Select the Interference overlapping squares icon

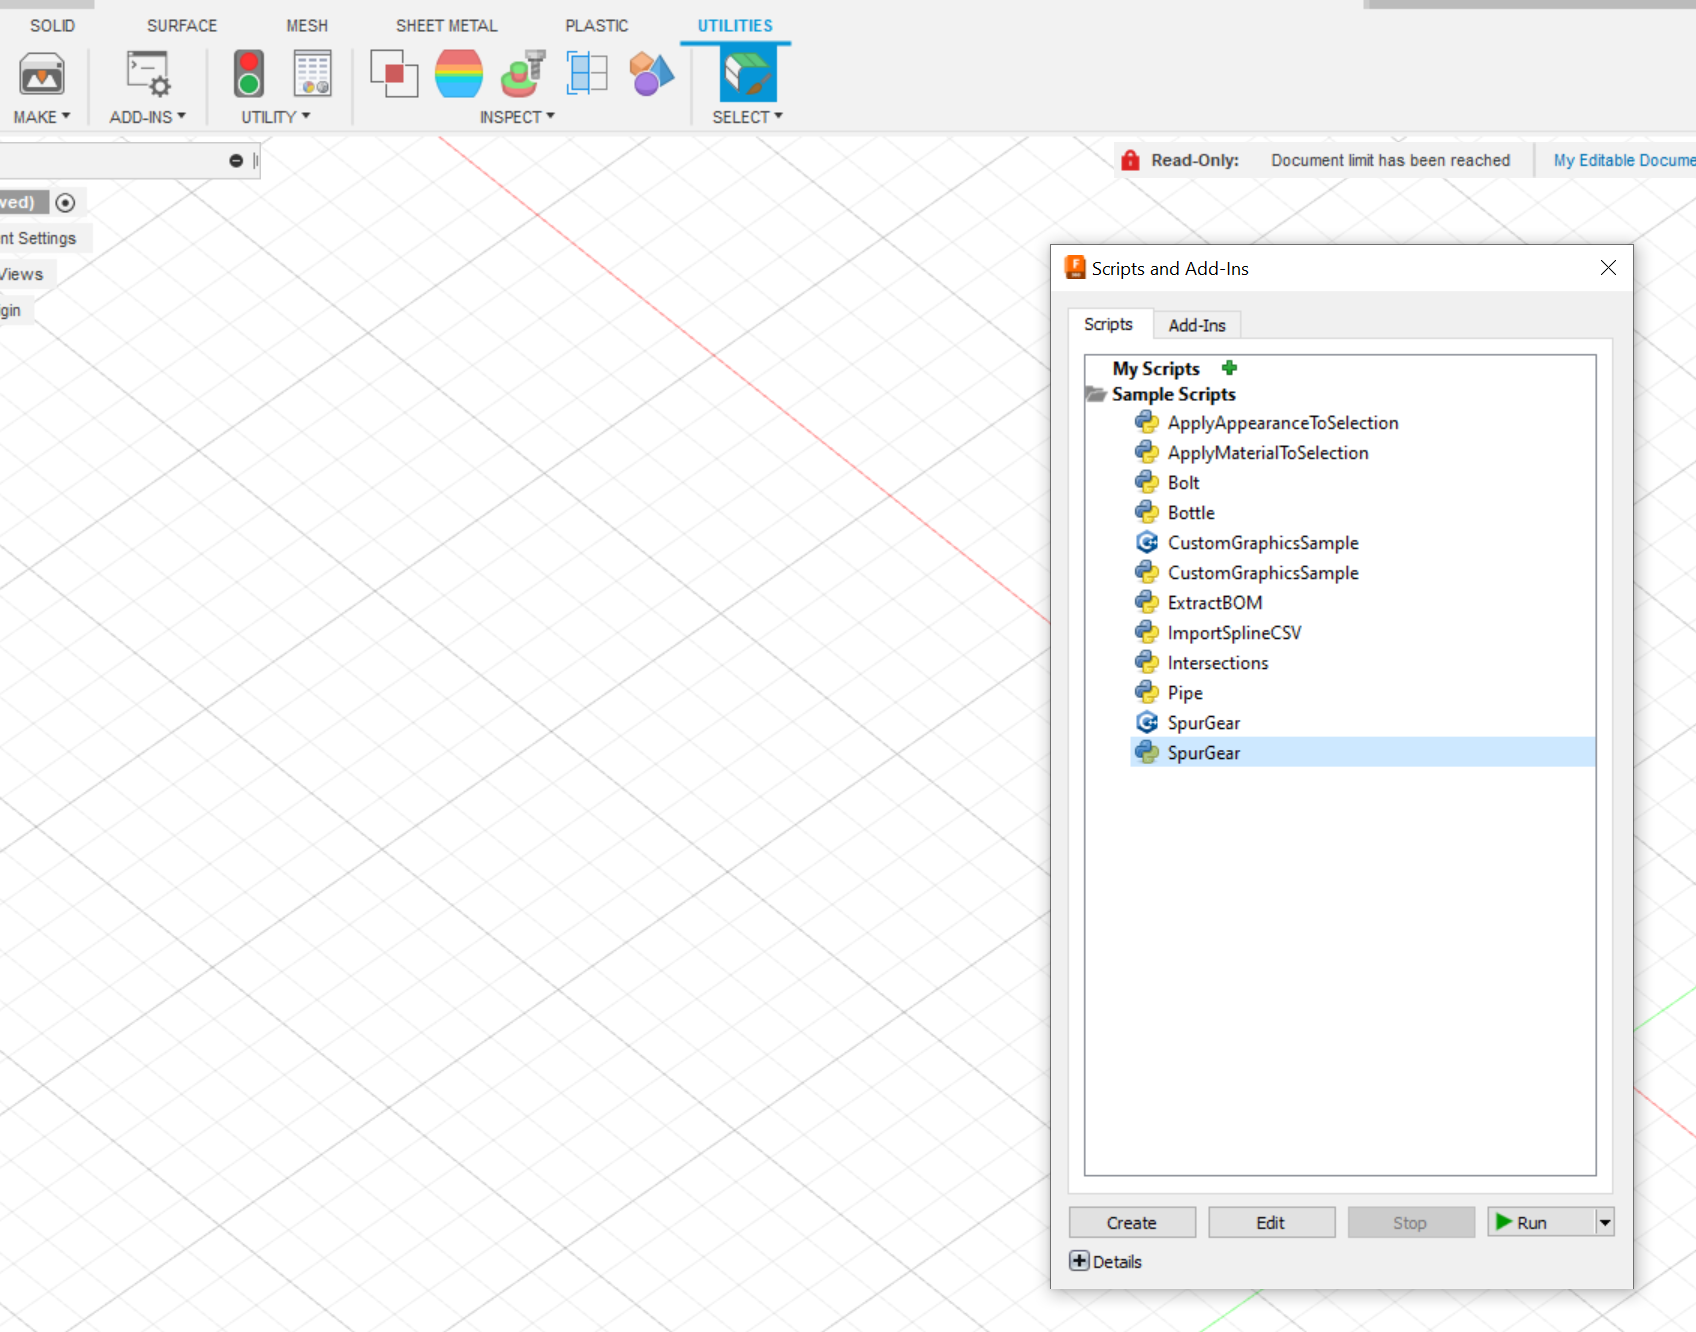[394, 74]
